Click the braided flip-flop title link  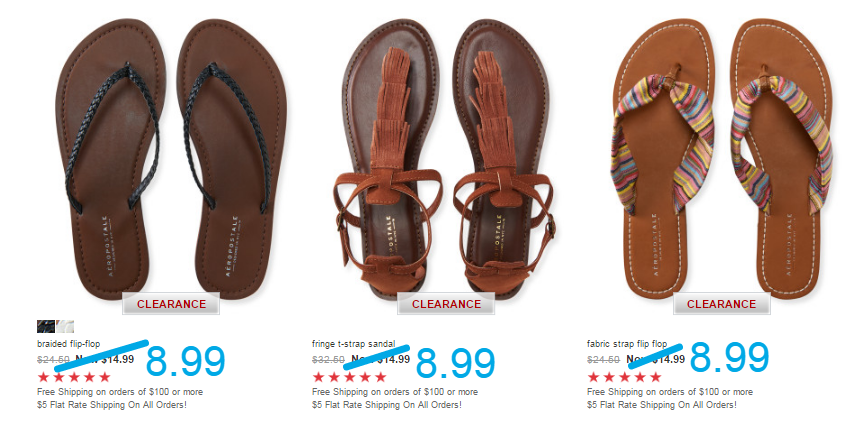tap(68, 344)
